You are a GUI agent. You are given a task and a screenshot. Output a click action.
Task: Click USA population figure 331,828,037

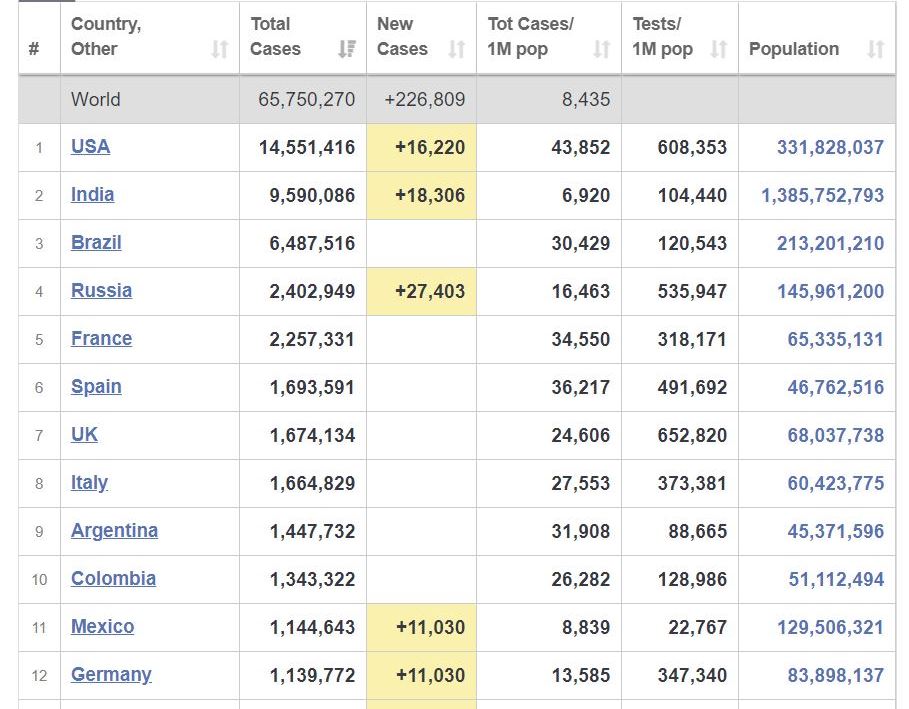pyautogui.click(x=830, y=148)
